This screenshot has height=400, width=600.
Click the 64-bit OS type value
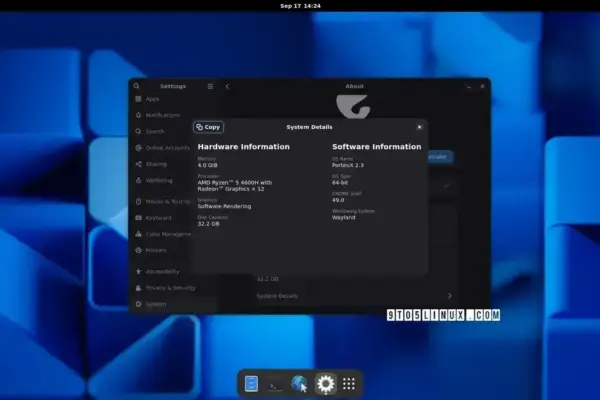(x=340, y=183)
